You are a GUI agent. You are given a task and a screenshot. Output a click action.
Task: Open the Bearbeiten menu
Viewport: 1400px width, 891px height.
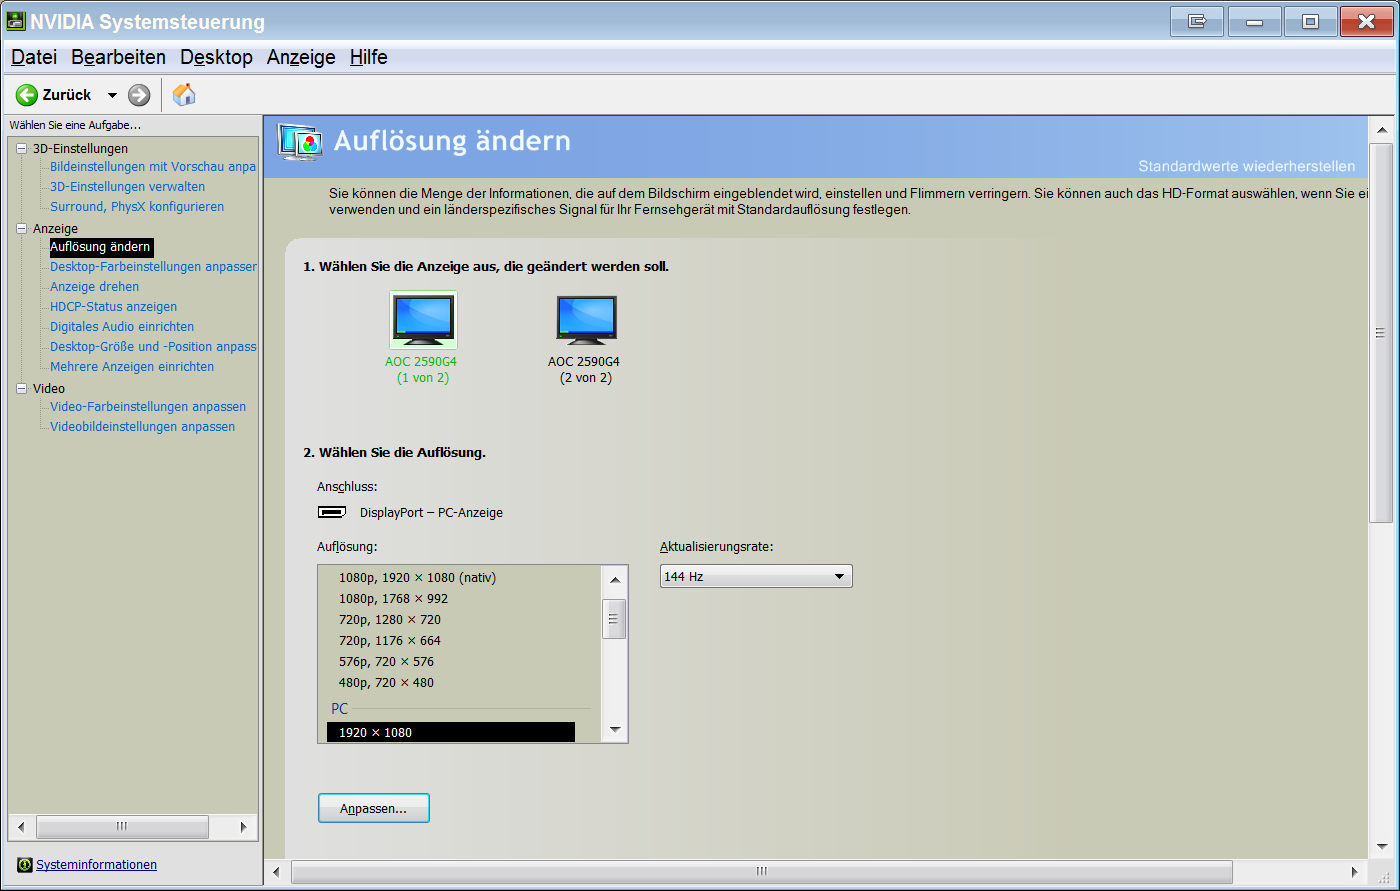pyautogui.click(x=118, y=57)
